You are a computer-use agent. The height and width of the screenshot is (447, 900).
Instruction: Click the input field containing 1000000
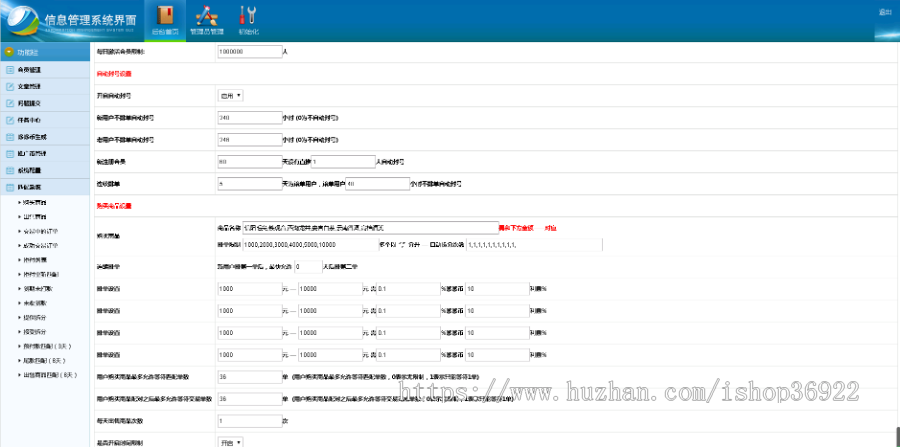pyautogui.click(x=248, y=50)
